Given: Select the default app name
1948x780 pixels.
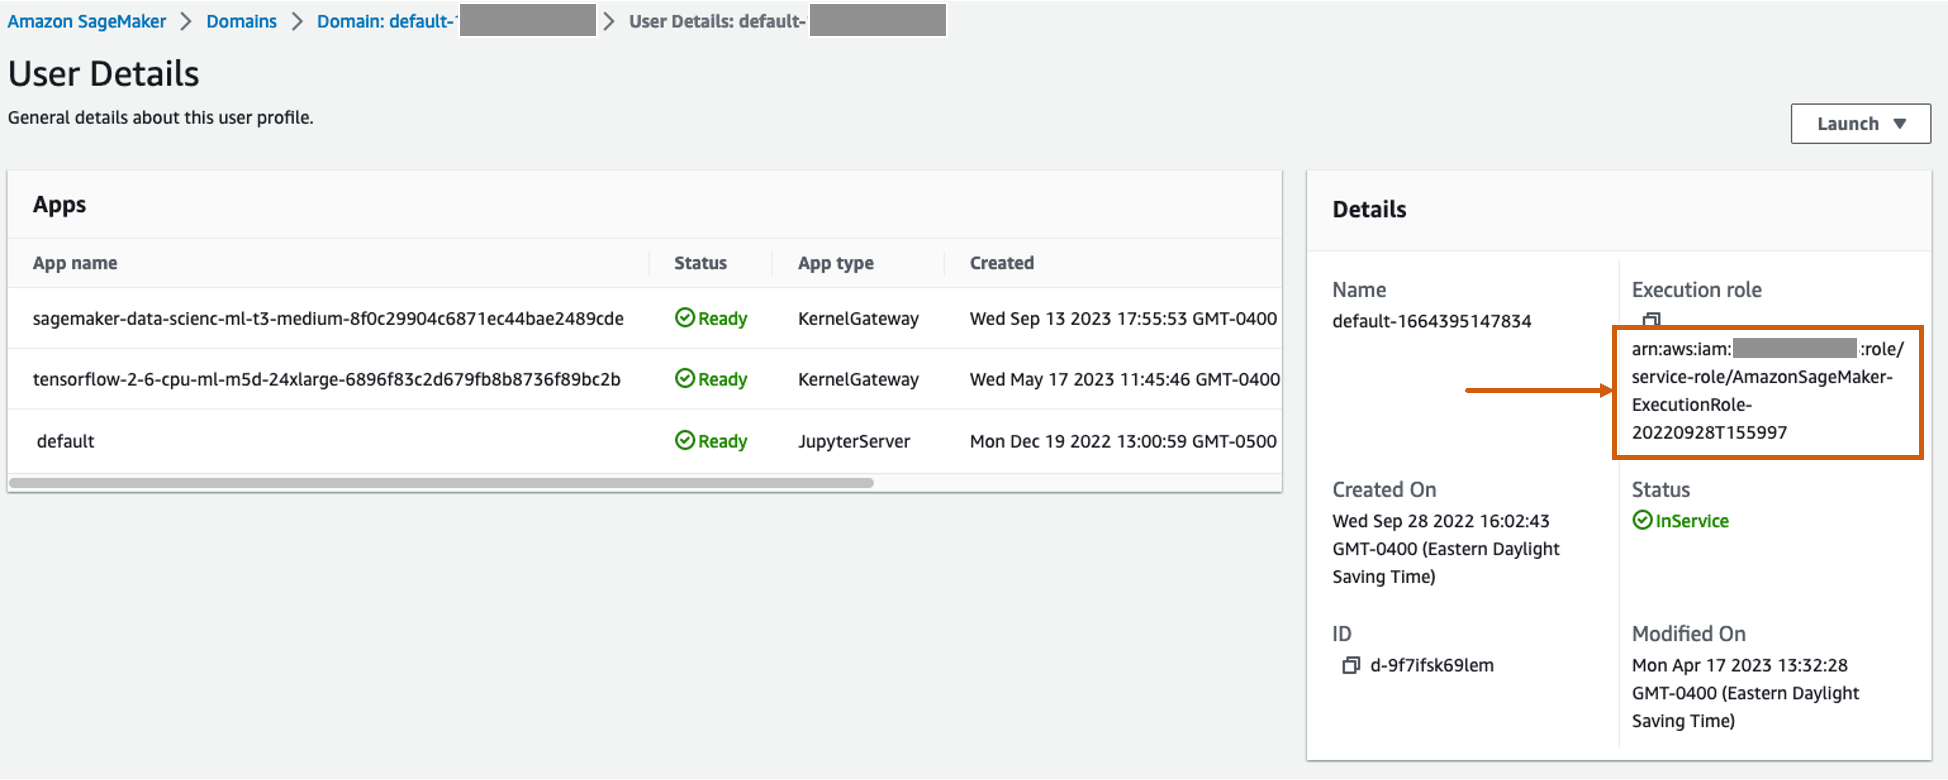Looking at the screenshot, I should point(66,441).
